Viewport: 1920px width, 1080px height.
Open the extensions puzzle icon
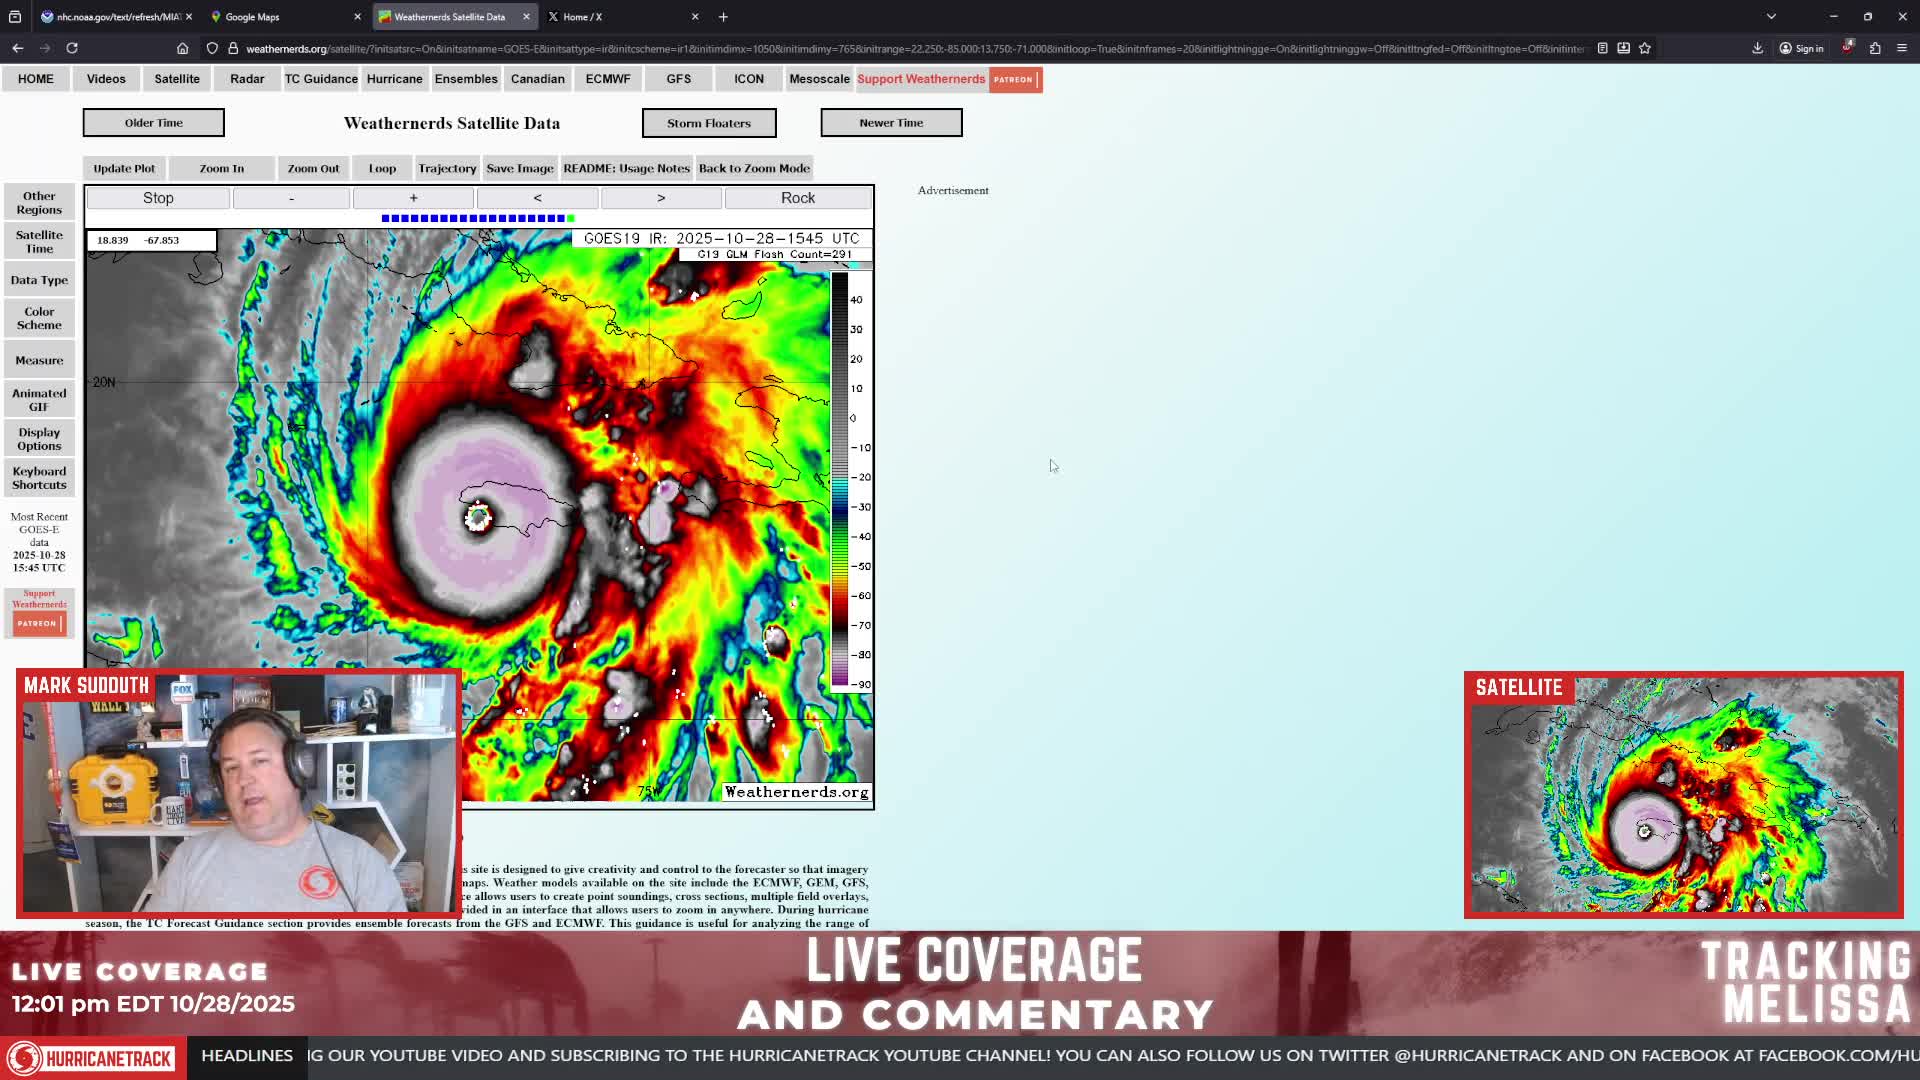1875,48
